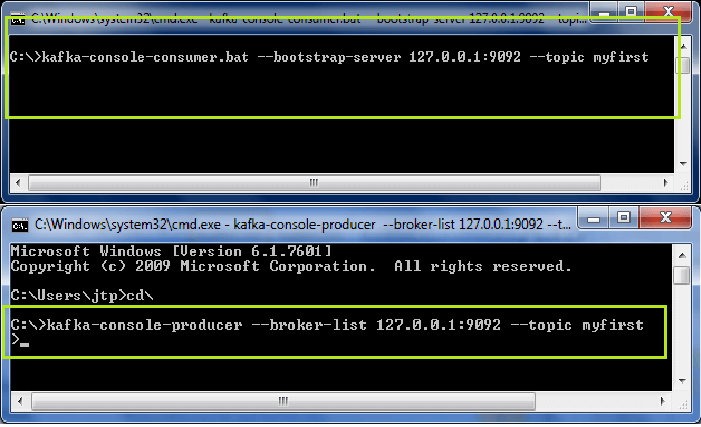Click the left arrow on producer window's horizontal scrollbar
This screenshot has width=701, height=427.
tap(17, 400)
